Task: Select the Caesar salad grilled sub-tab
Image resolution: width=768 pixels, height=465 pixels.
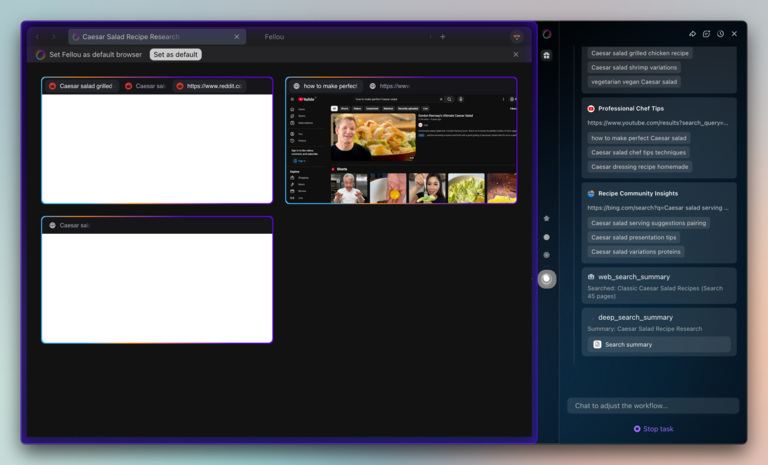Action: 82,86
